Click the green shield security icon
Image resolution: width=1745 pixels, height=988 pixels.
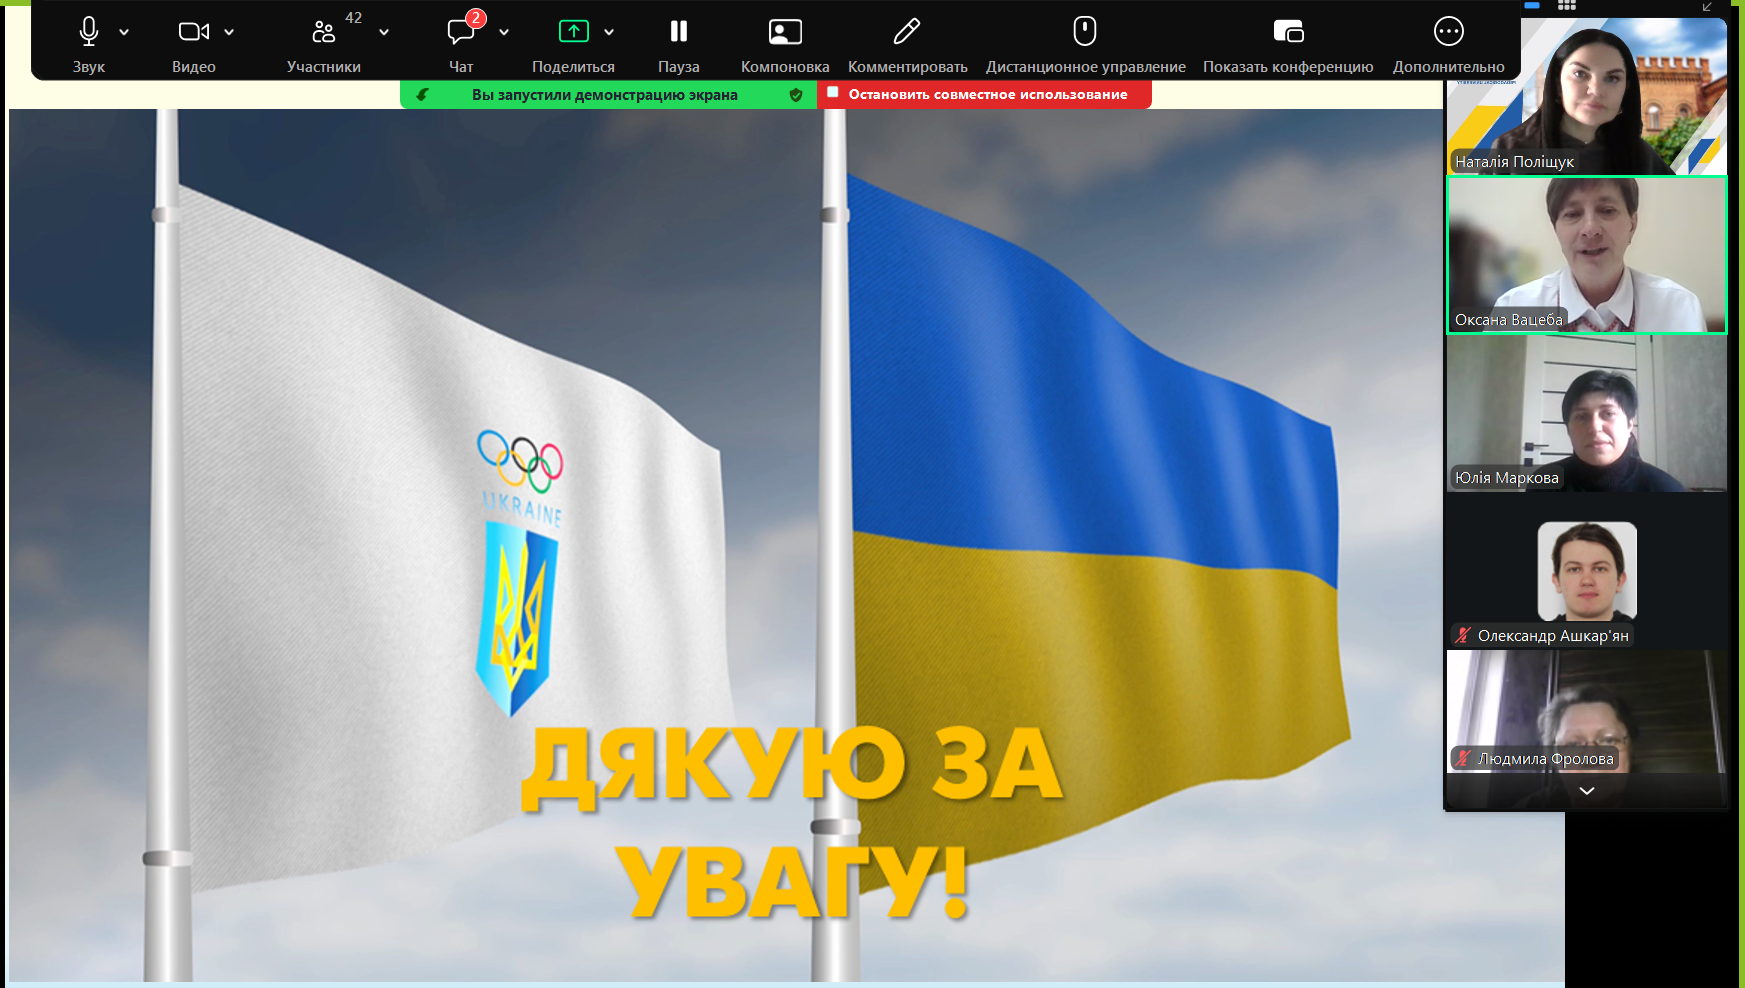pyautogui.click(x=796, y=95)
